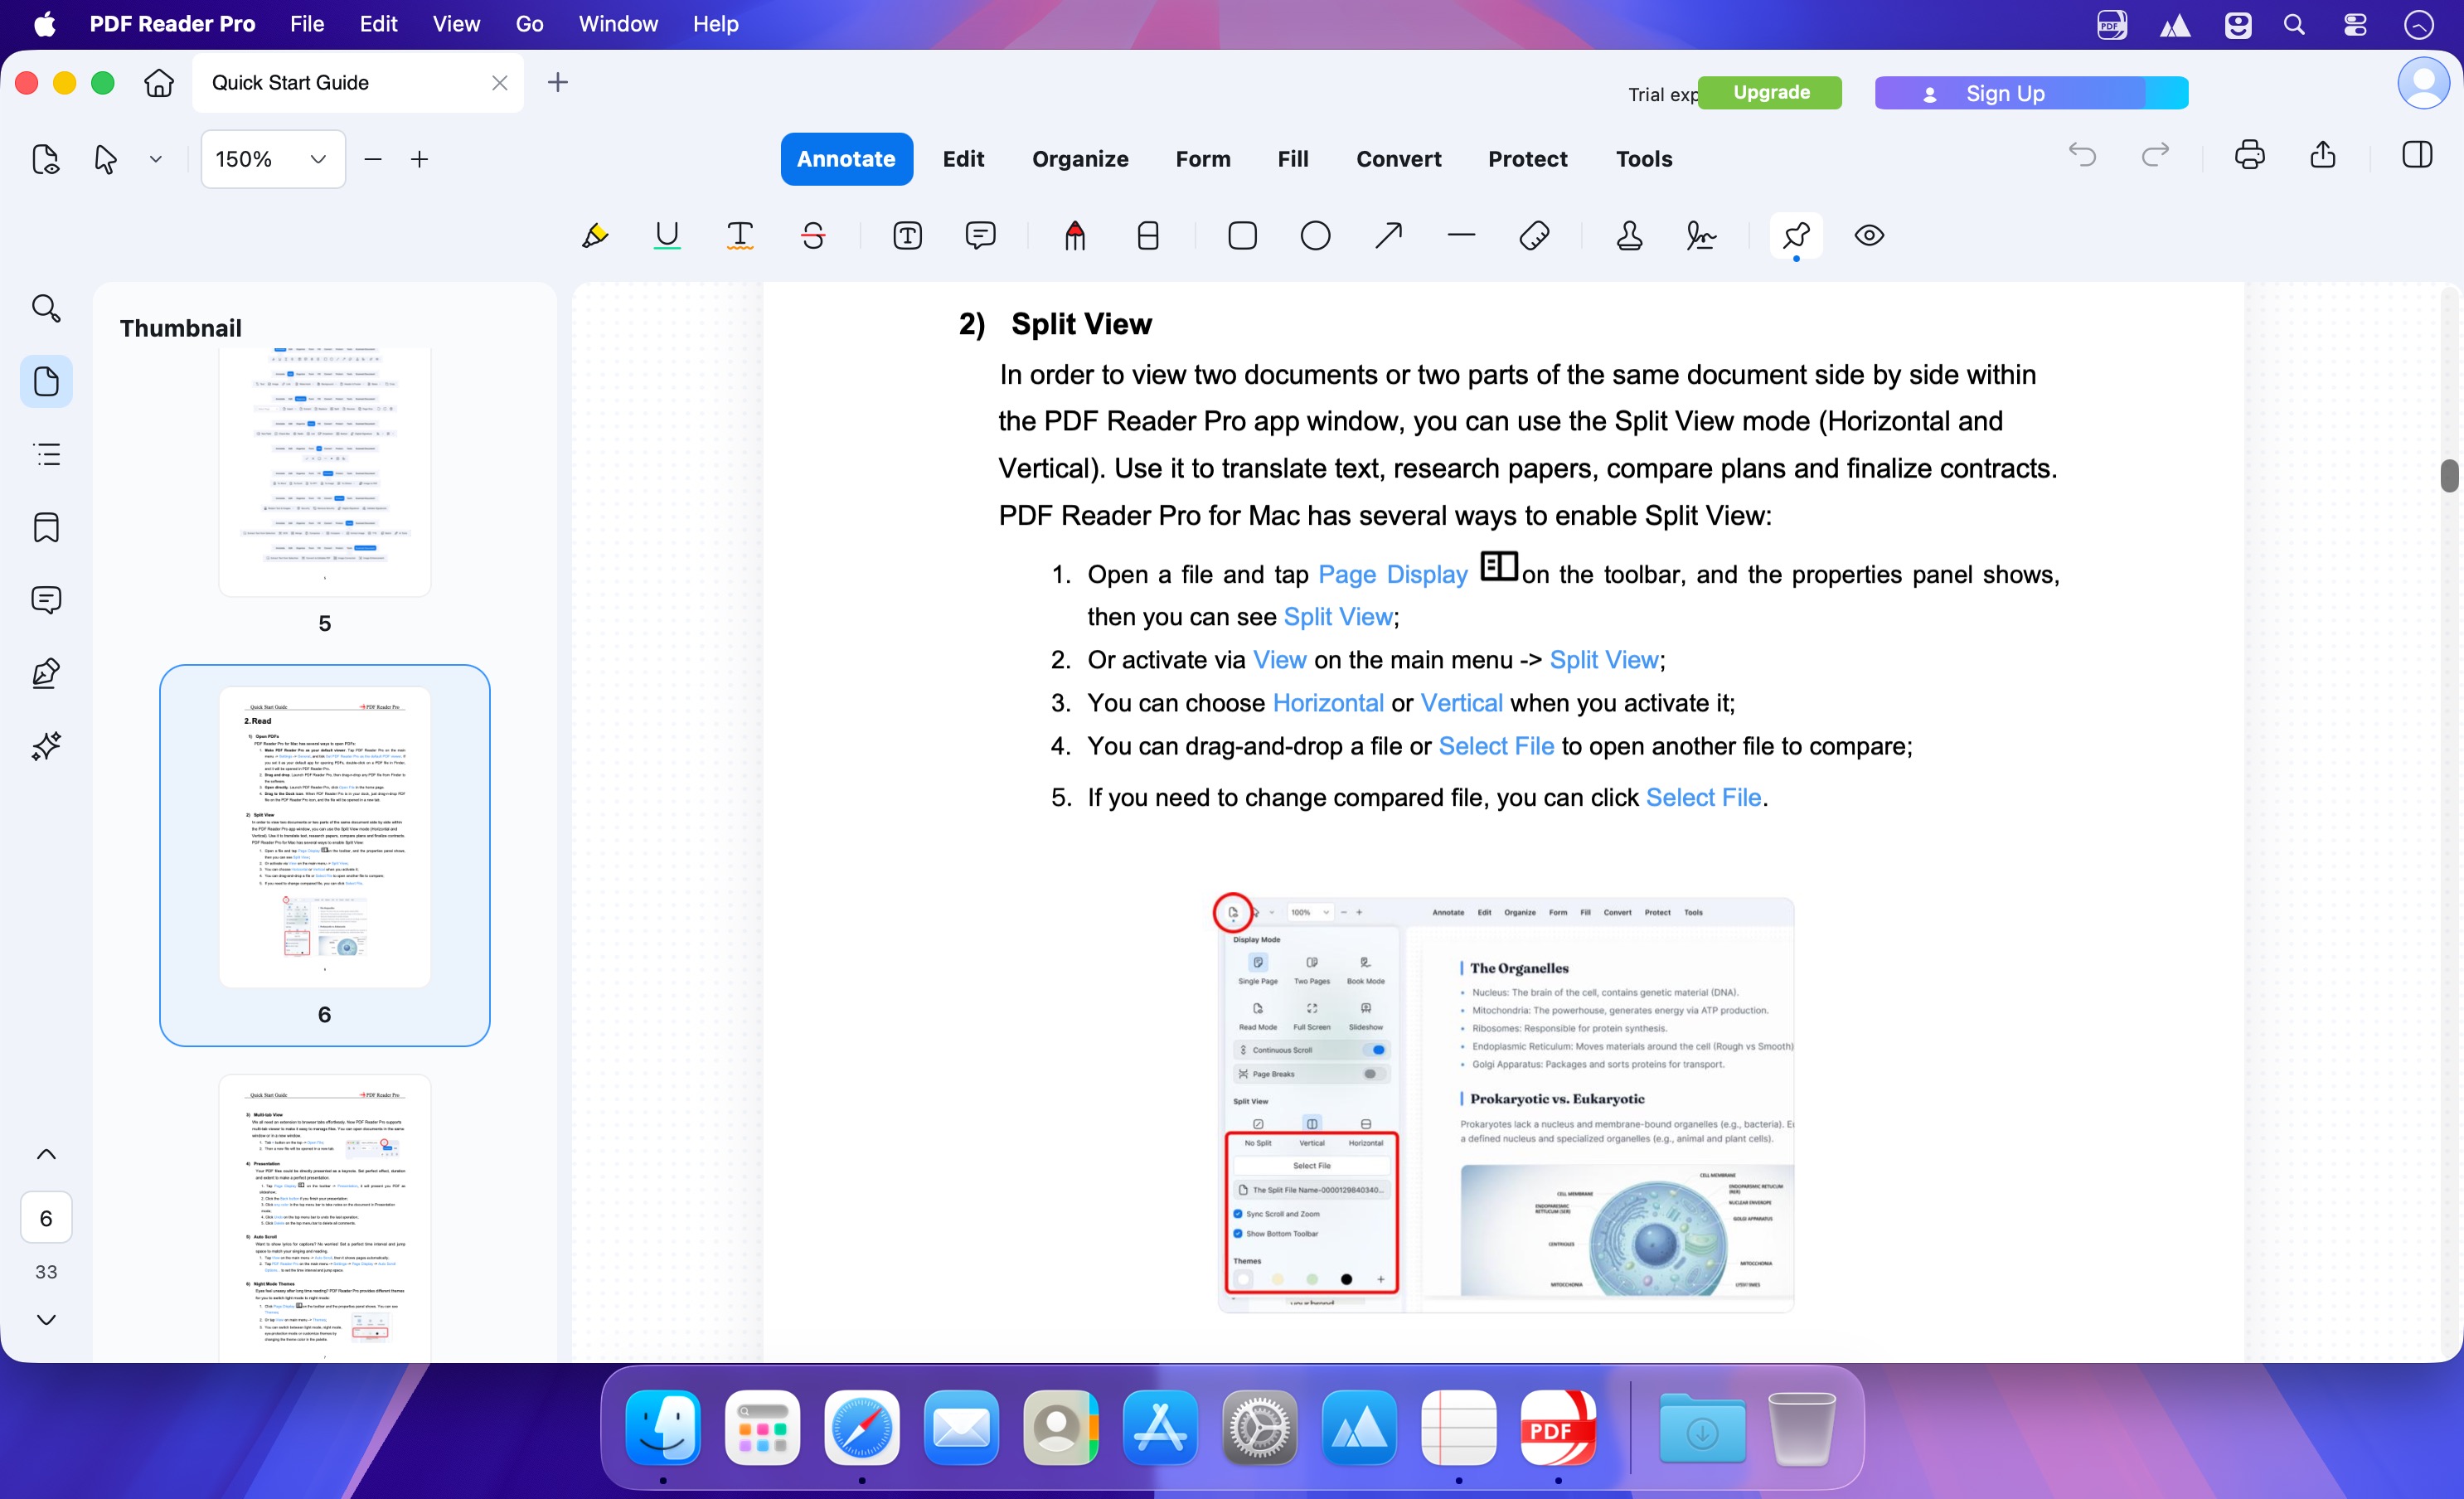Image resolution: width=2464 pixels, height=1499 pixels.
Task: Open the Annotations list panel in the sidebar
Action: [x=46, y=600]
